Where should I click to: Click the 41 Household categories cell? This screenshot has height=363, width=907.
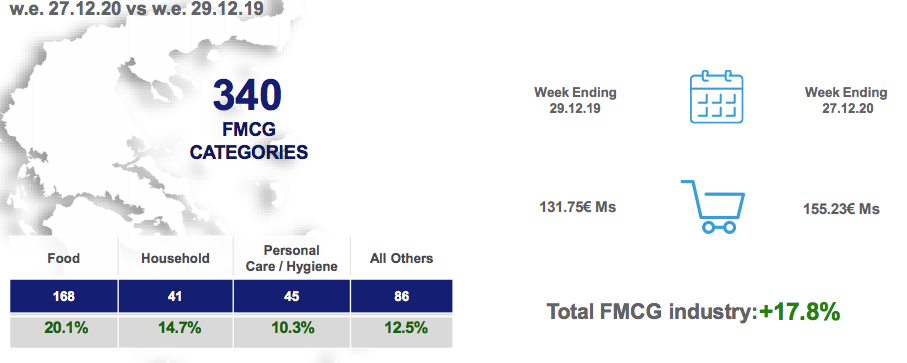click(x=175, y=297)
